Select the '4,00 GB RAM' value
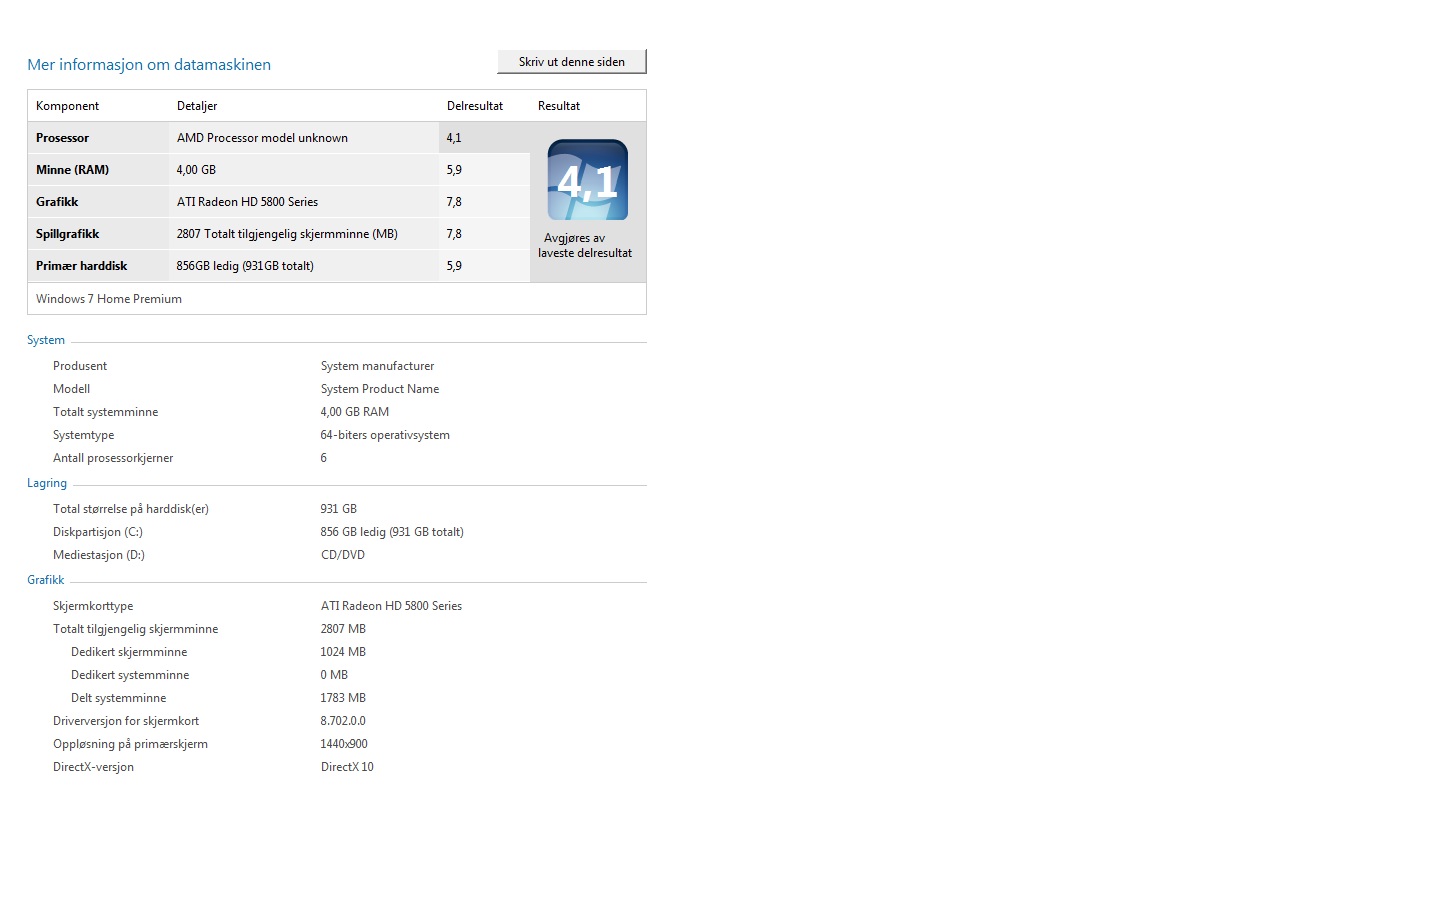The width and height of the screenshot is (1440, 900). (x=355, y=412)
